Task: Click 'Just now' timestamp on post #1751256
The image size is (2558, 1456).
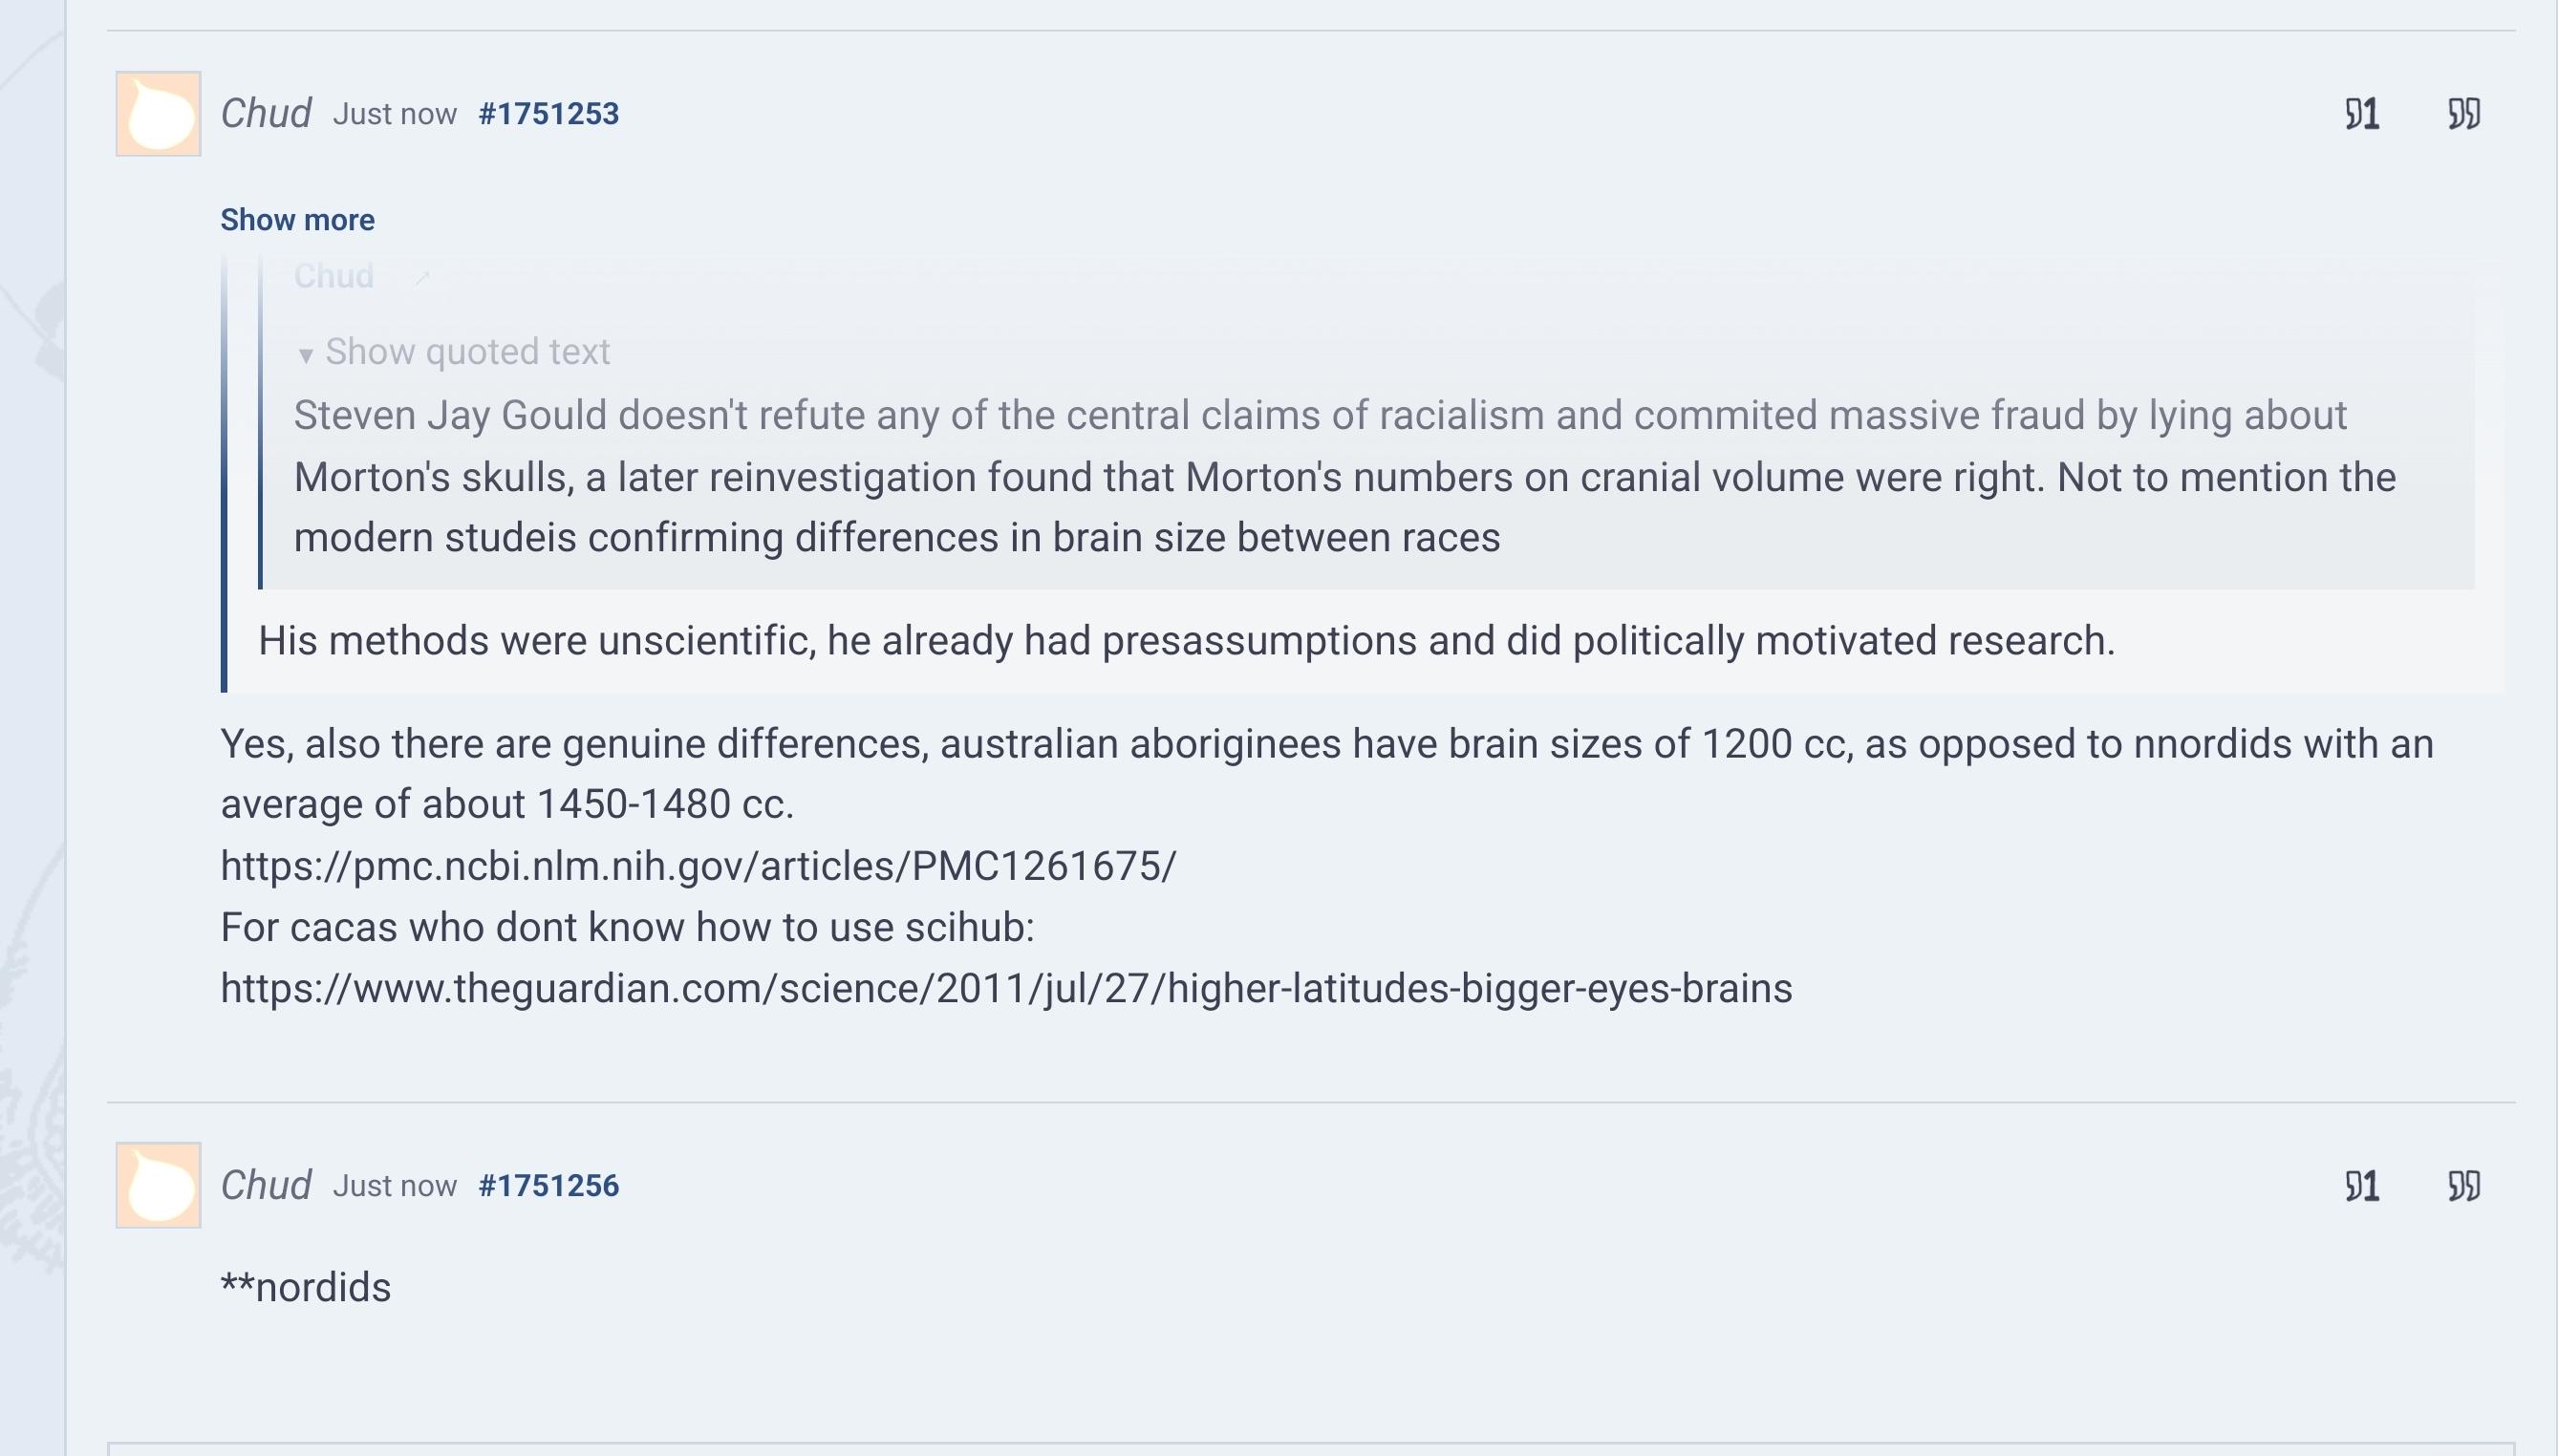Action: [x=394, y=1186]
